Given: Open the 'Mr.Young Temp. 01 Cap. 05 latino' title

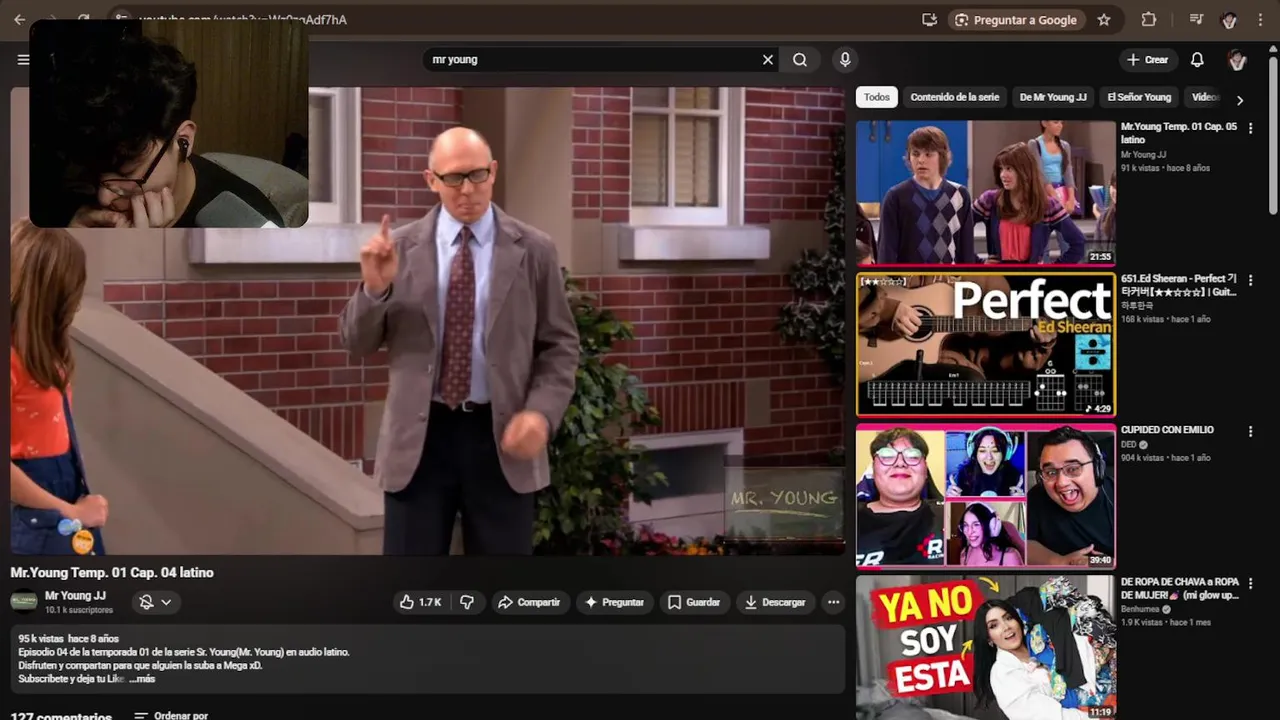Looking at the screenshot, I should point(1179,133).
